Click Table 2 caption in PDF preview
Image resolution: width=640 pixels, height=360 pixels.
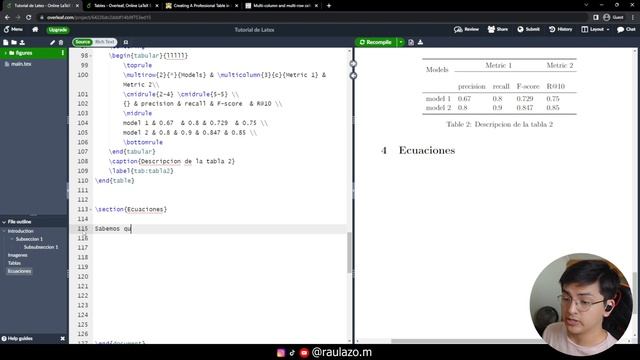pos(499,124)
